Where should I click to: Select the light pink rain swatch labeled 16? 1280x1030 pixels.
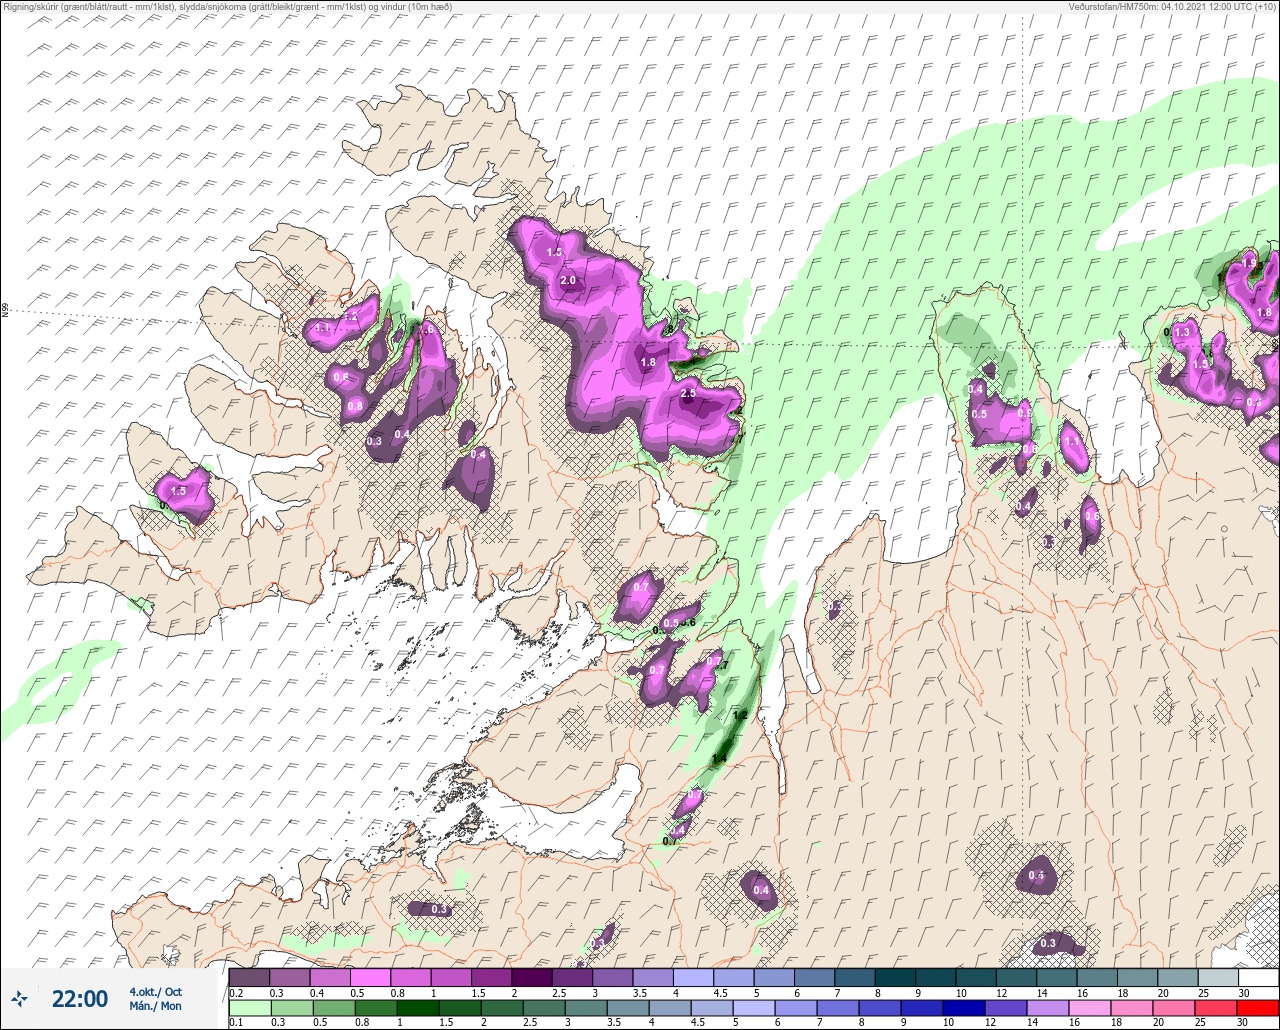click(1090, 1008)
